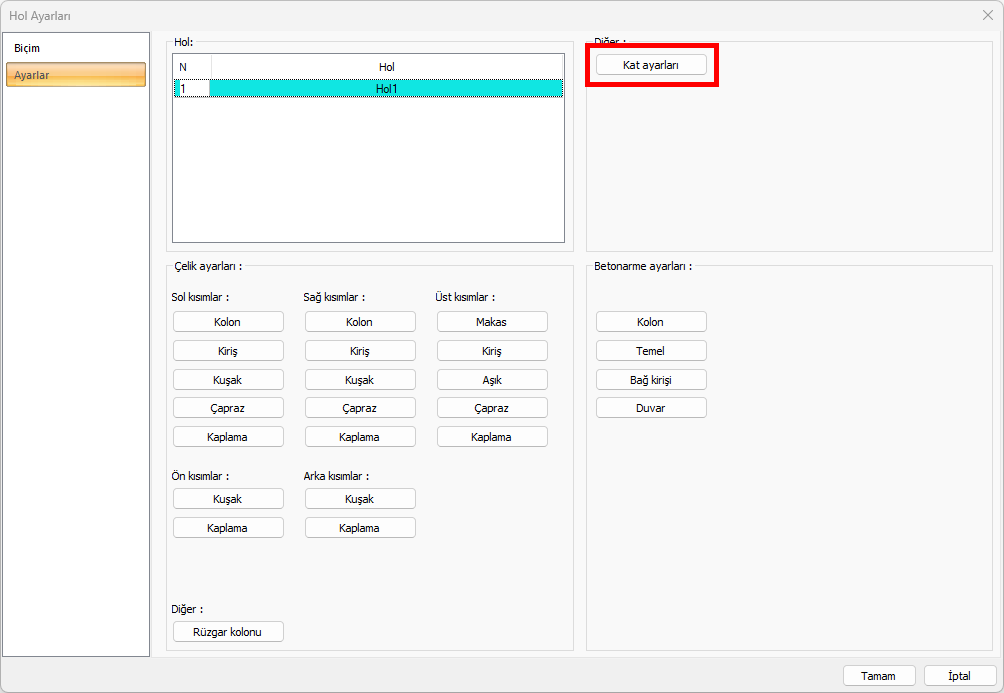Select the Ayarlar tab in sidebar
The height and width of the screenshot is (693, 1004).
(x=76, y=75)
